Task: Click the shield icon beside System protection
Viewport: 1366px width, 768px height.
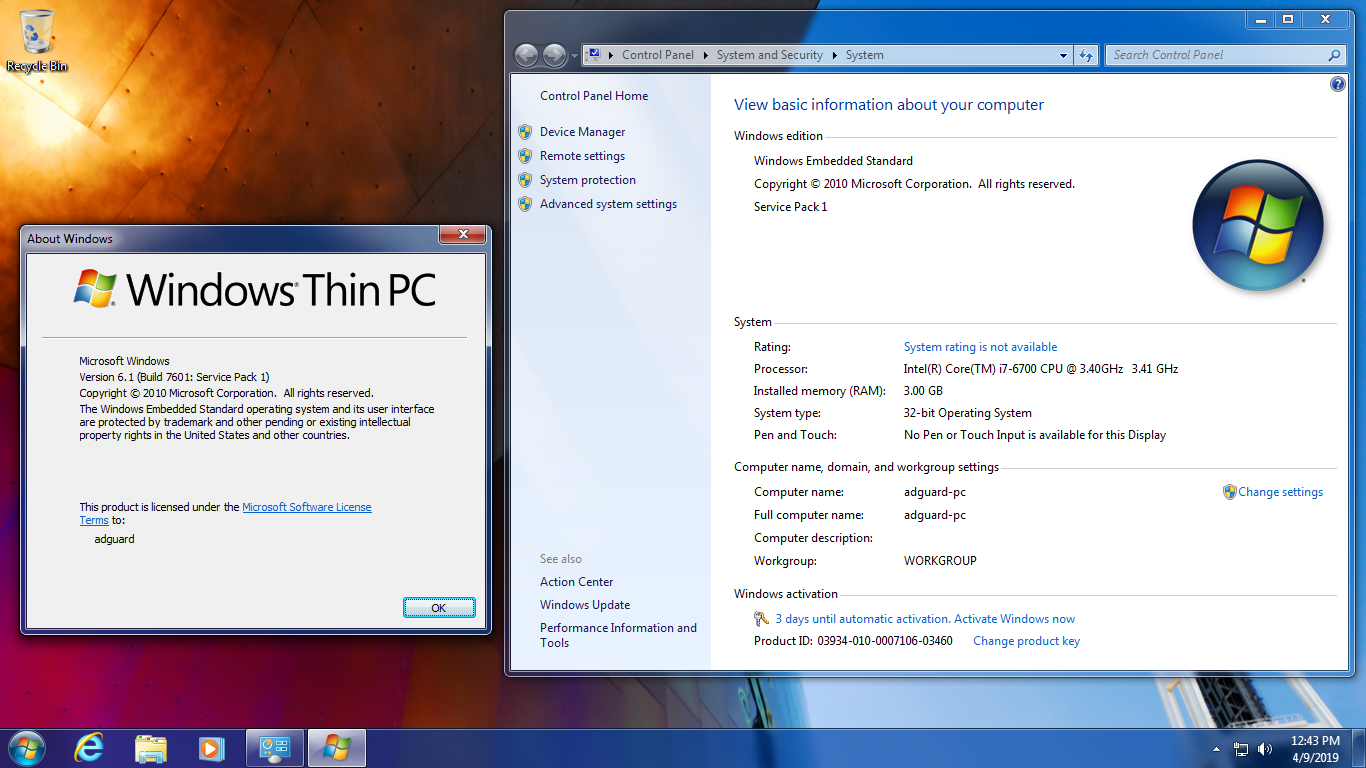Action: (525, 180)
